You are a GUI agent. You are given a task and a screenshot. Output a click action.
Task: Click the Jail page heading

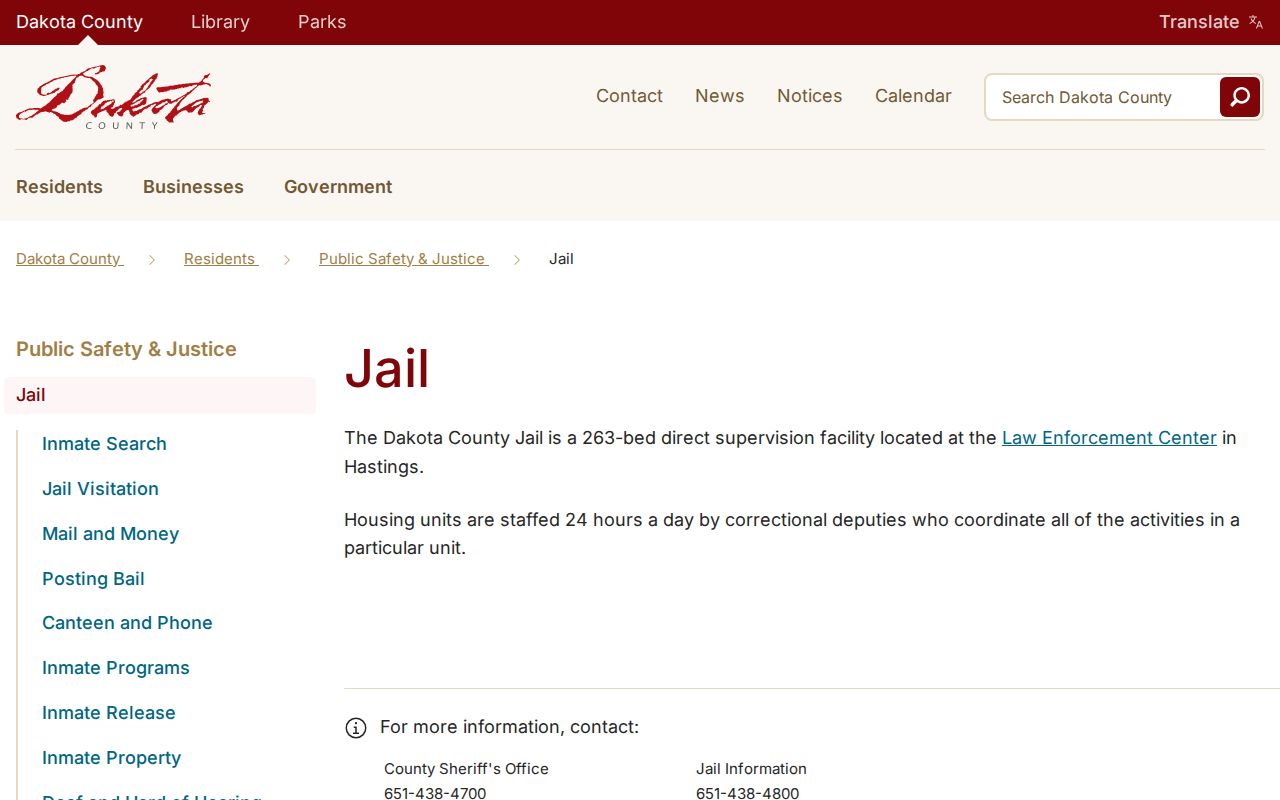pos(387,369)
